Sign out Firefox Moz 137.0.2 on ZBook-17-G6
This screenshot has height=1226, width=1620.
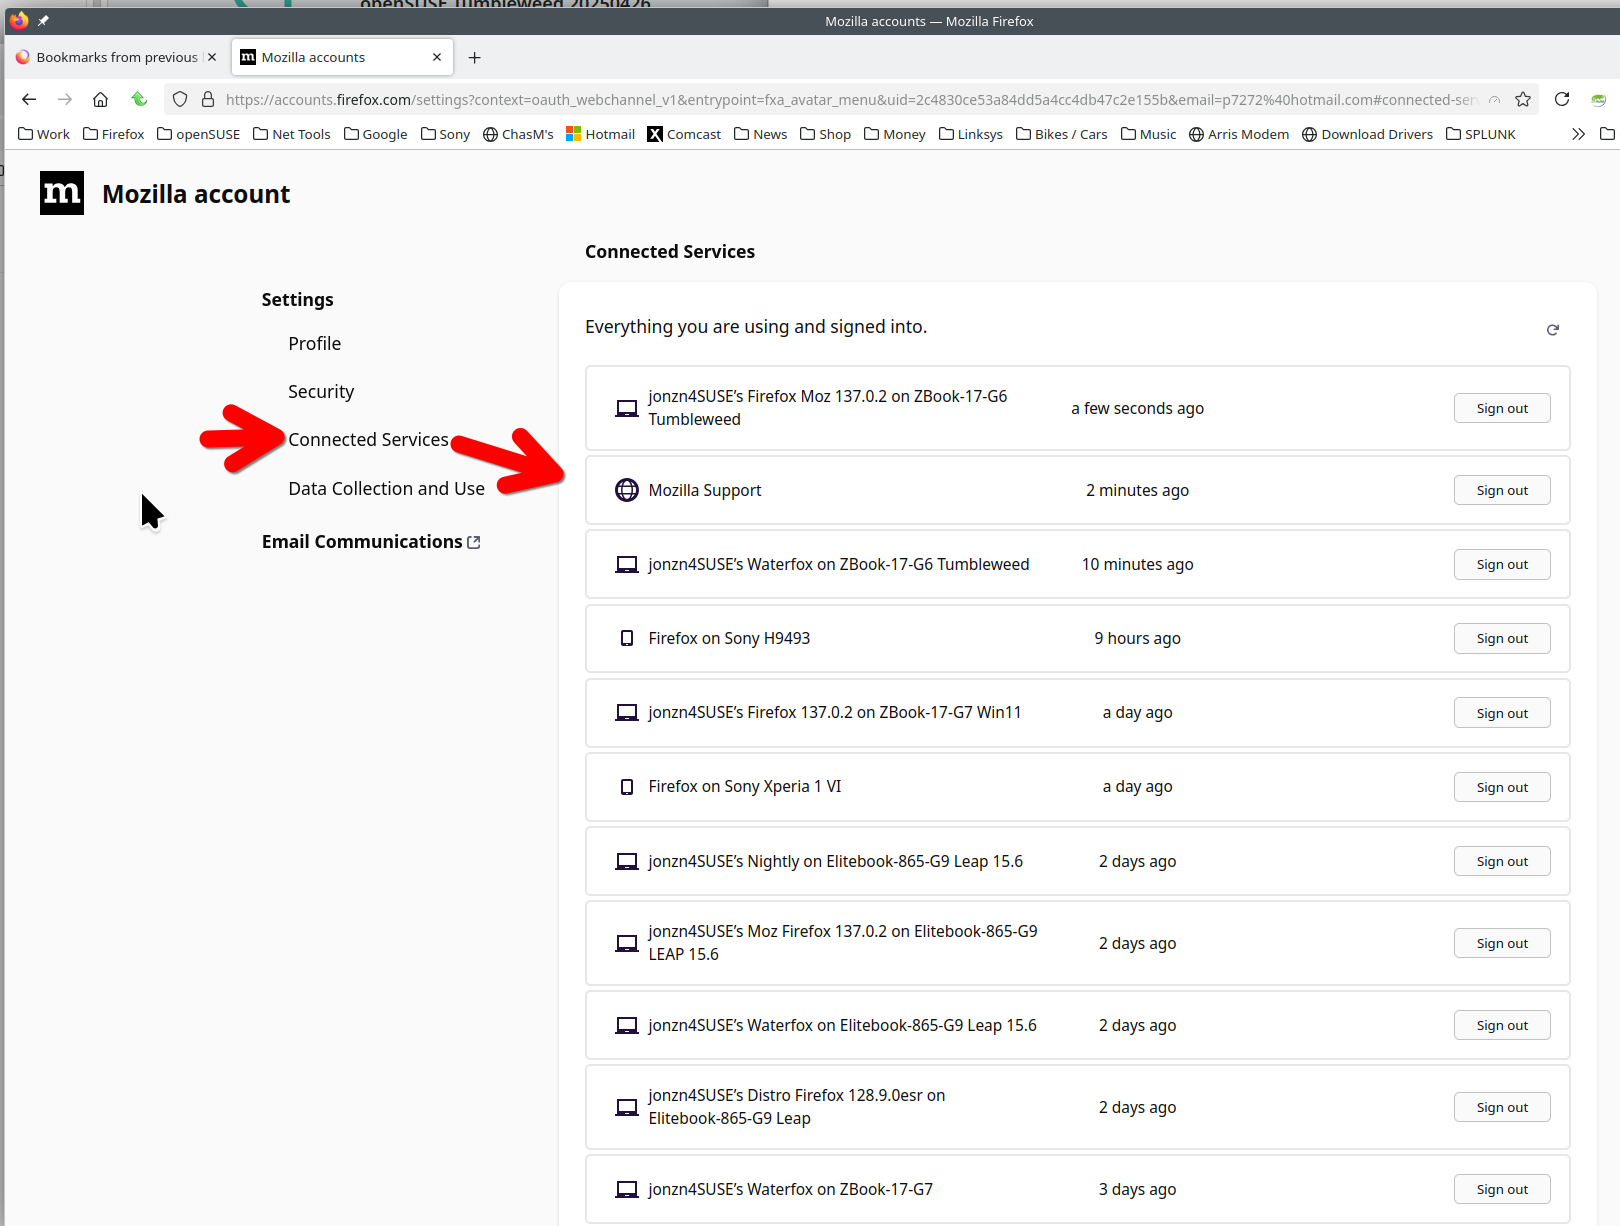[1502, 408]
